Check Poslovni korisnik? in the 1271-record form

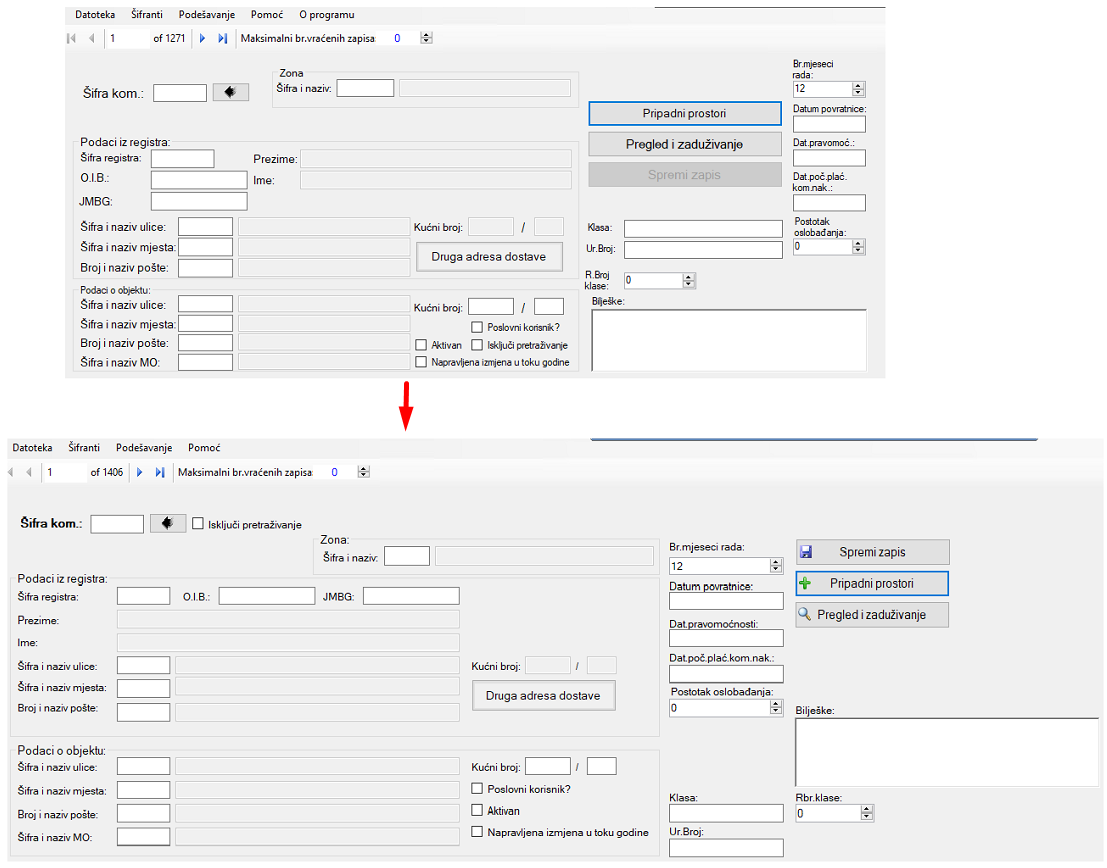tap(477, 327)
